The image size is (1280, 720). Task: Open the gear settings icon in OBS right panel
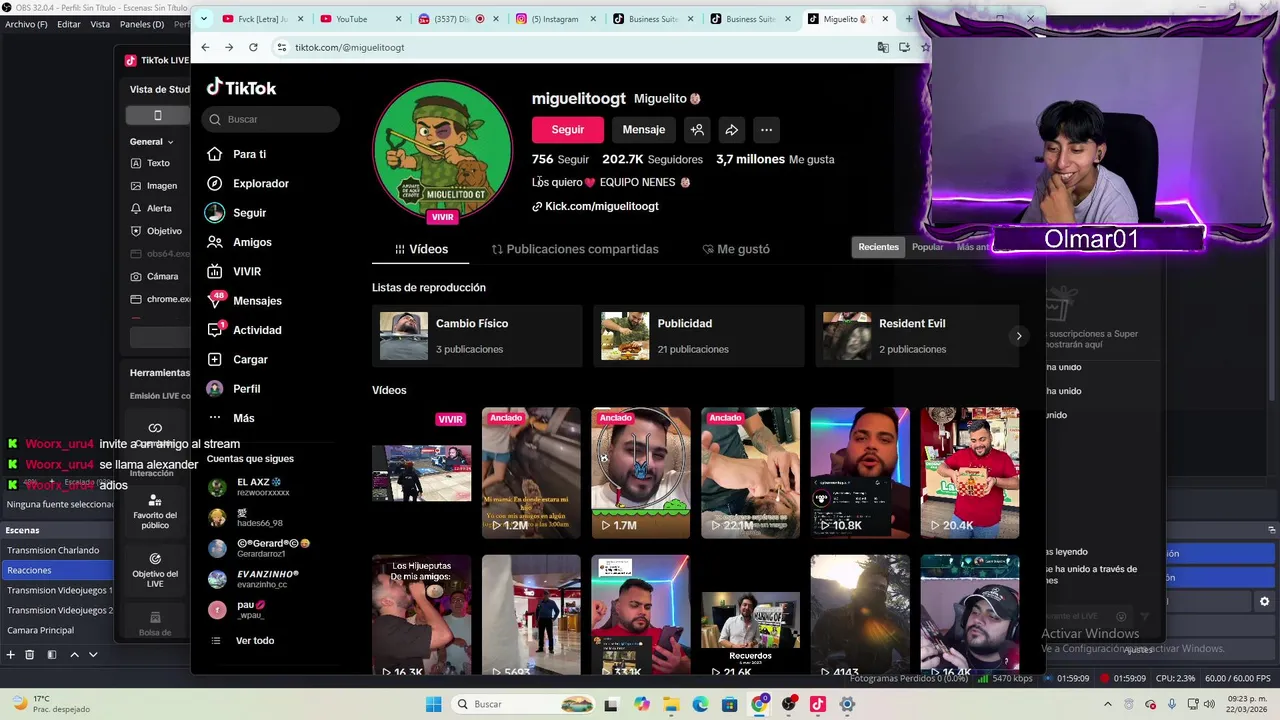point(1264,601)
